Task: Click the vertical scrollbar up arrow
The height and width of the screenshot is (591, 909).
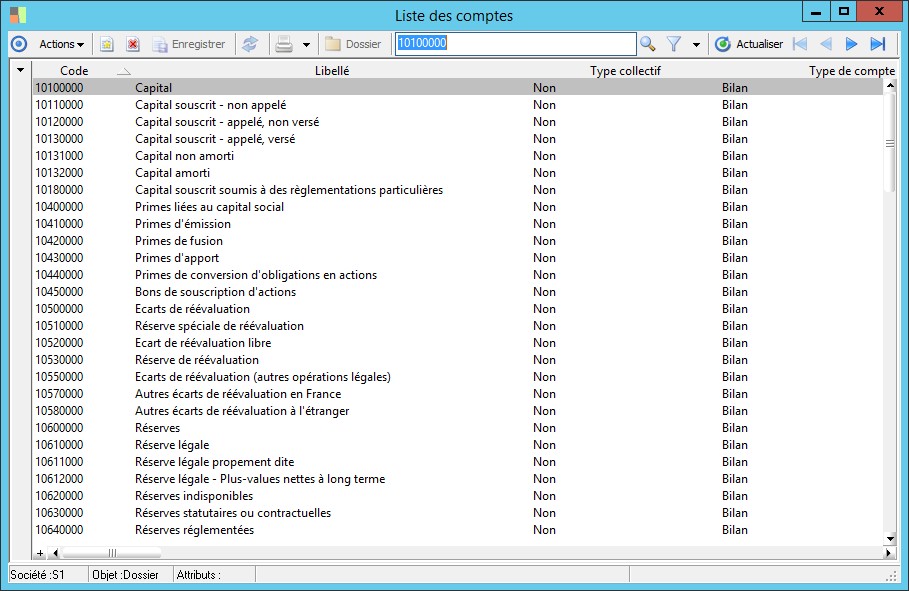Action: point(890,85)
